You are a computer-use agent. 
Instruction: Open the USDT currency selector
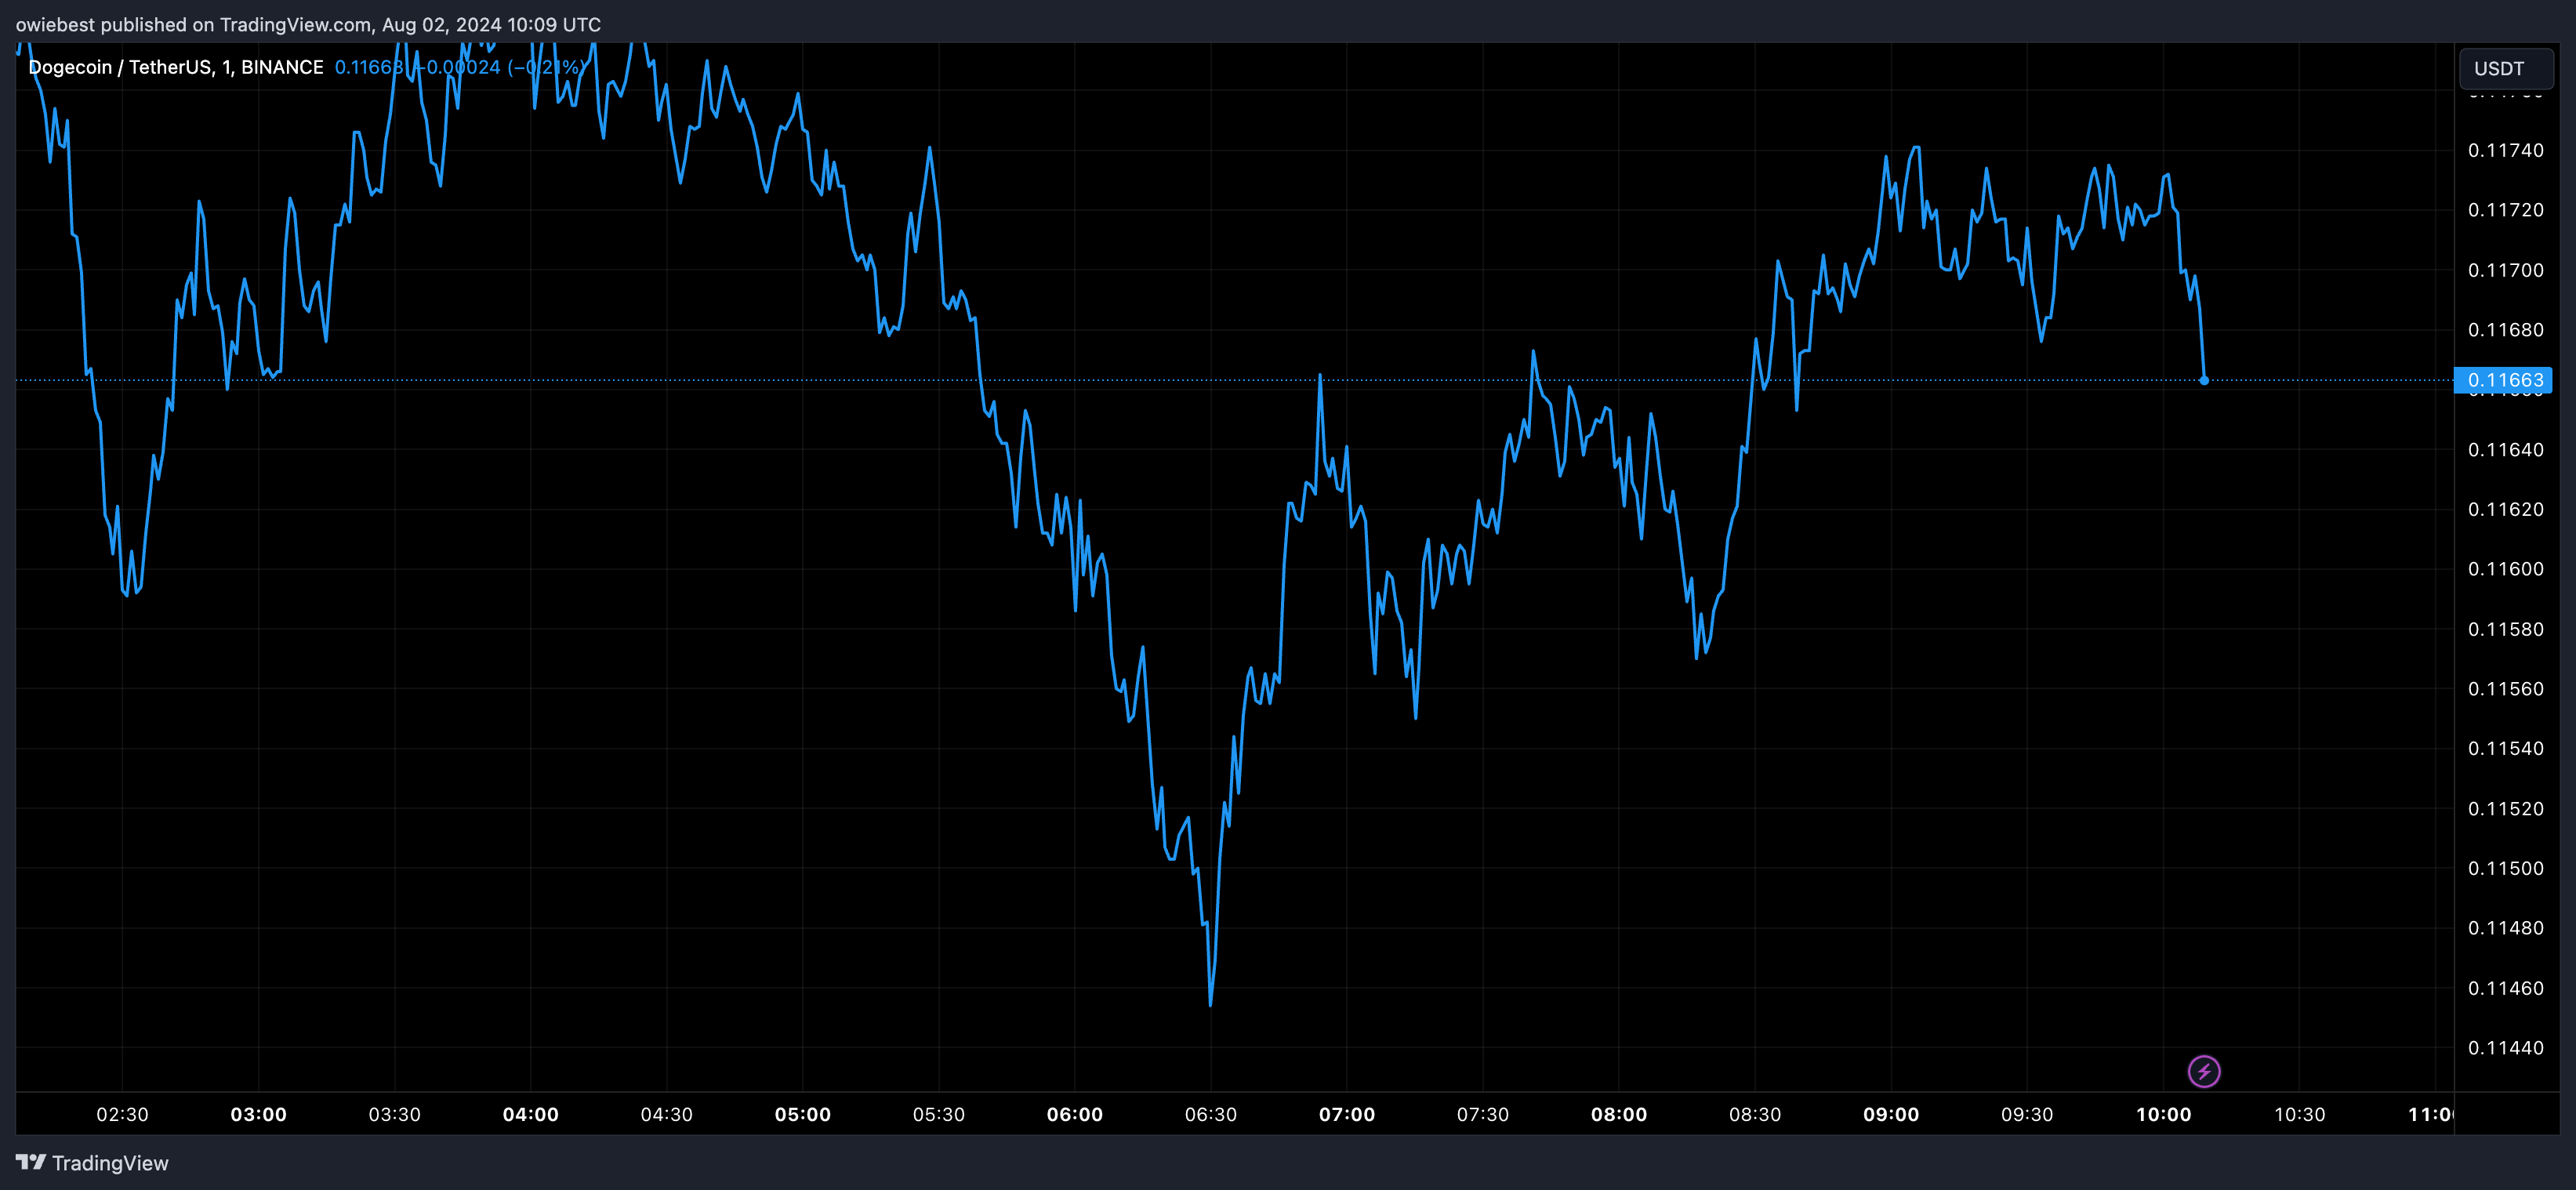(2504, 68)
